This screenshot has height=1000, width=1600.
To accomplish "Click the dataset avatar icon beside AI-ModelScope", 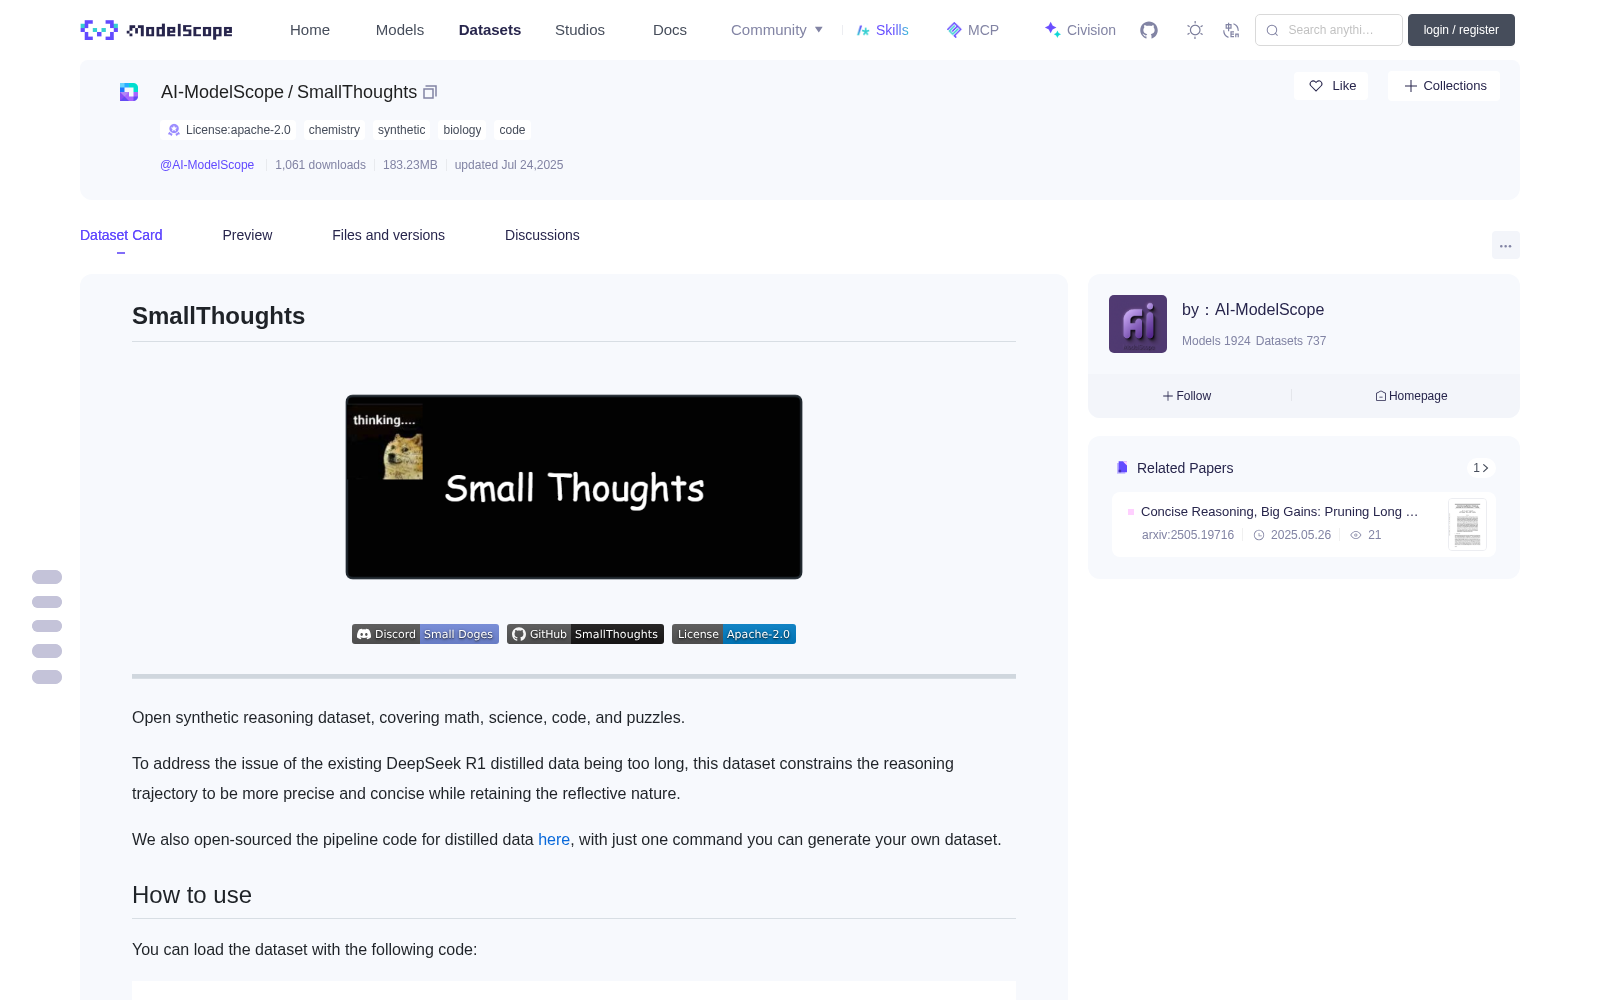I will [129, 92].
